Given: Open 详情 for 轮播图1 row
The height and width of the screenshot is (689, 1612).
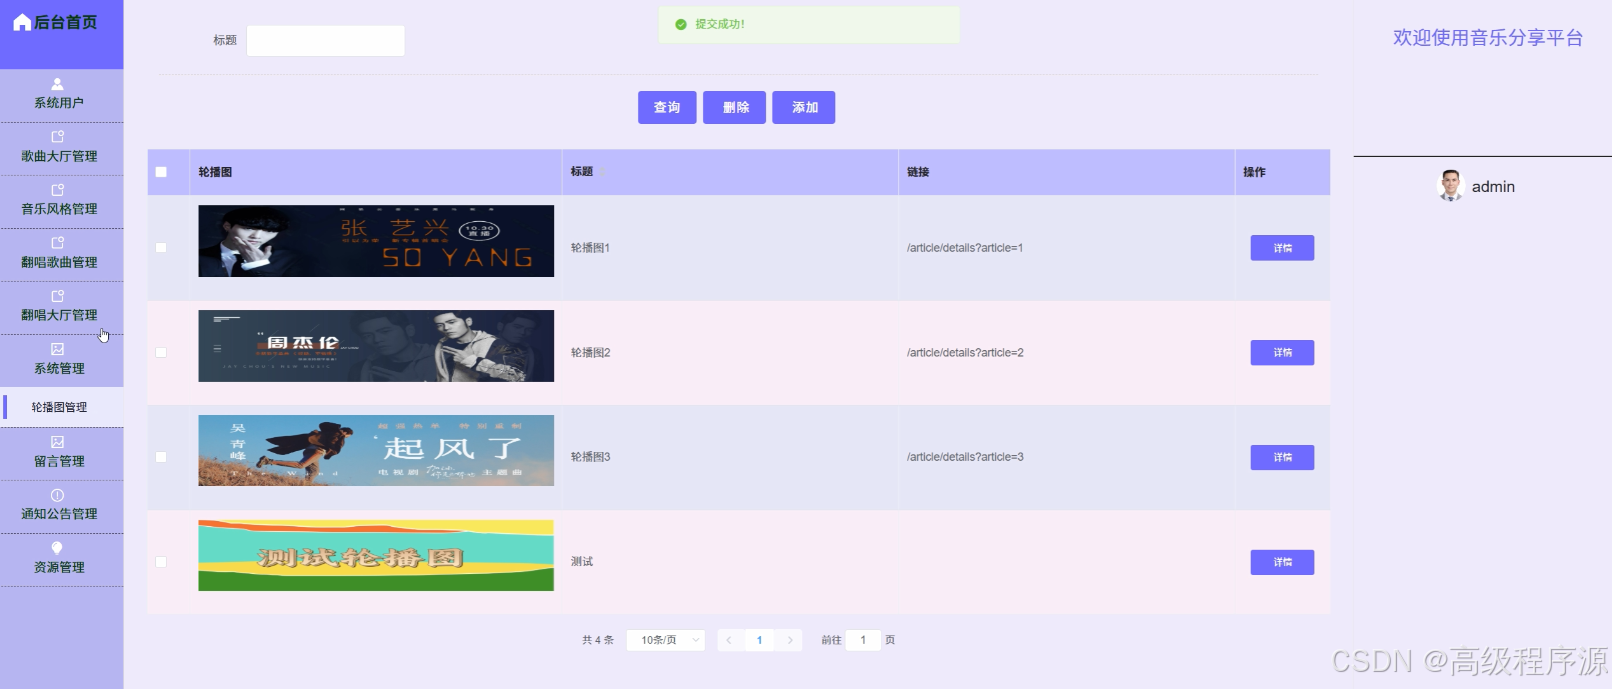Looking at the screenshot, I should pyautogui.click(x=1282, y=248).
